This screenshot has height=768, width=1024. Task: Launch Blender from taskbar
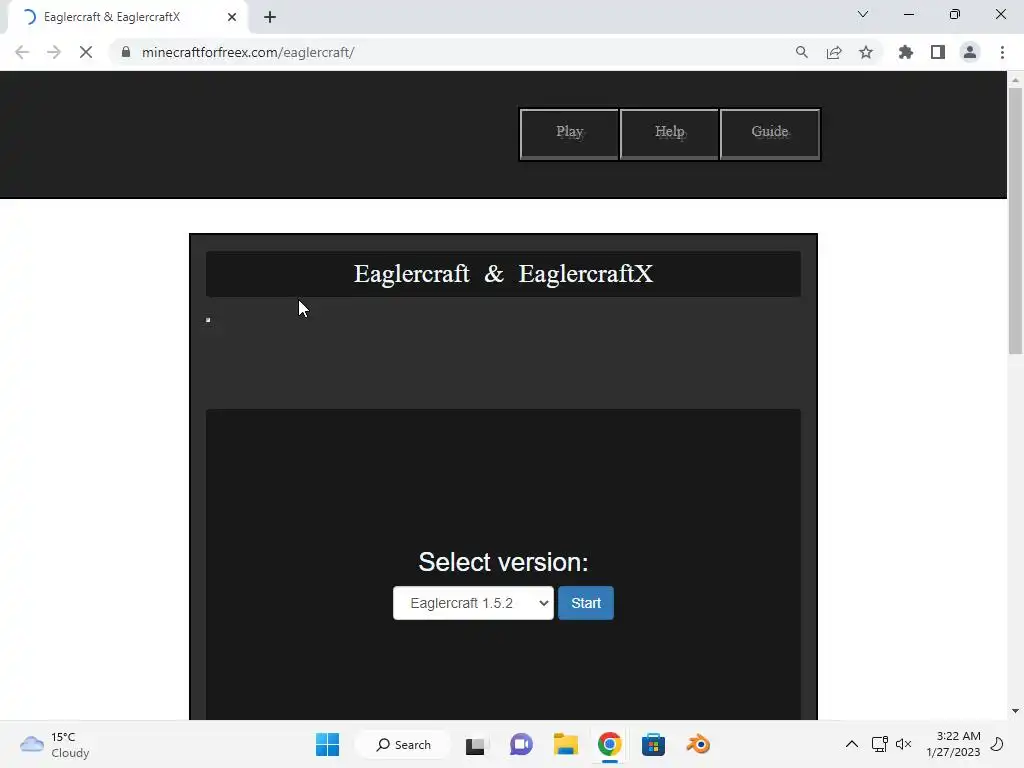point(698,744)
